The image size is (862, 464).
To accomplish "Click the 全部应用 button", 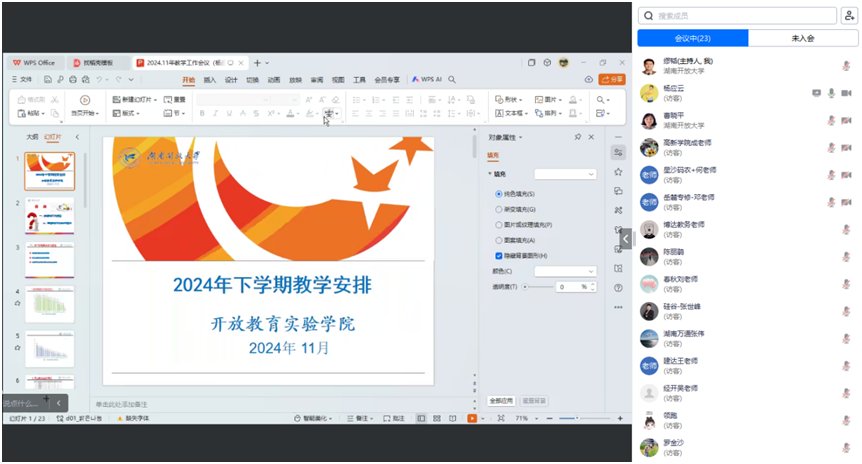I will [501, 400].
